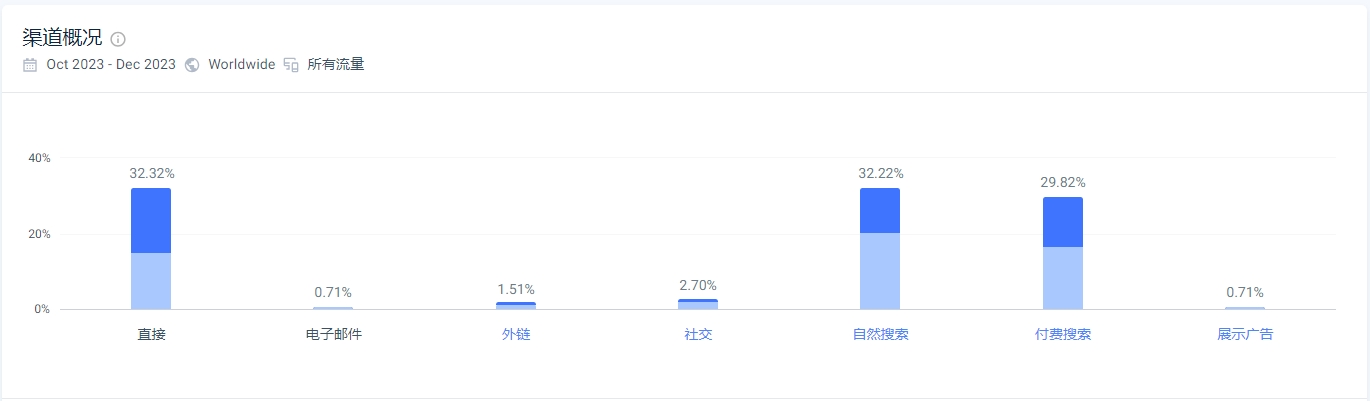Viewport: 1370px width, 401px height.
Task: Click the dark blue segment of 直接 bar
Action: [x=151, y=221]
